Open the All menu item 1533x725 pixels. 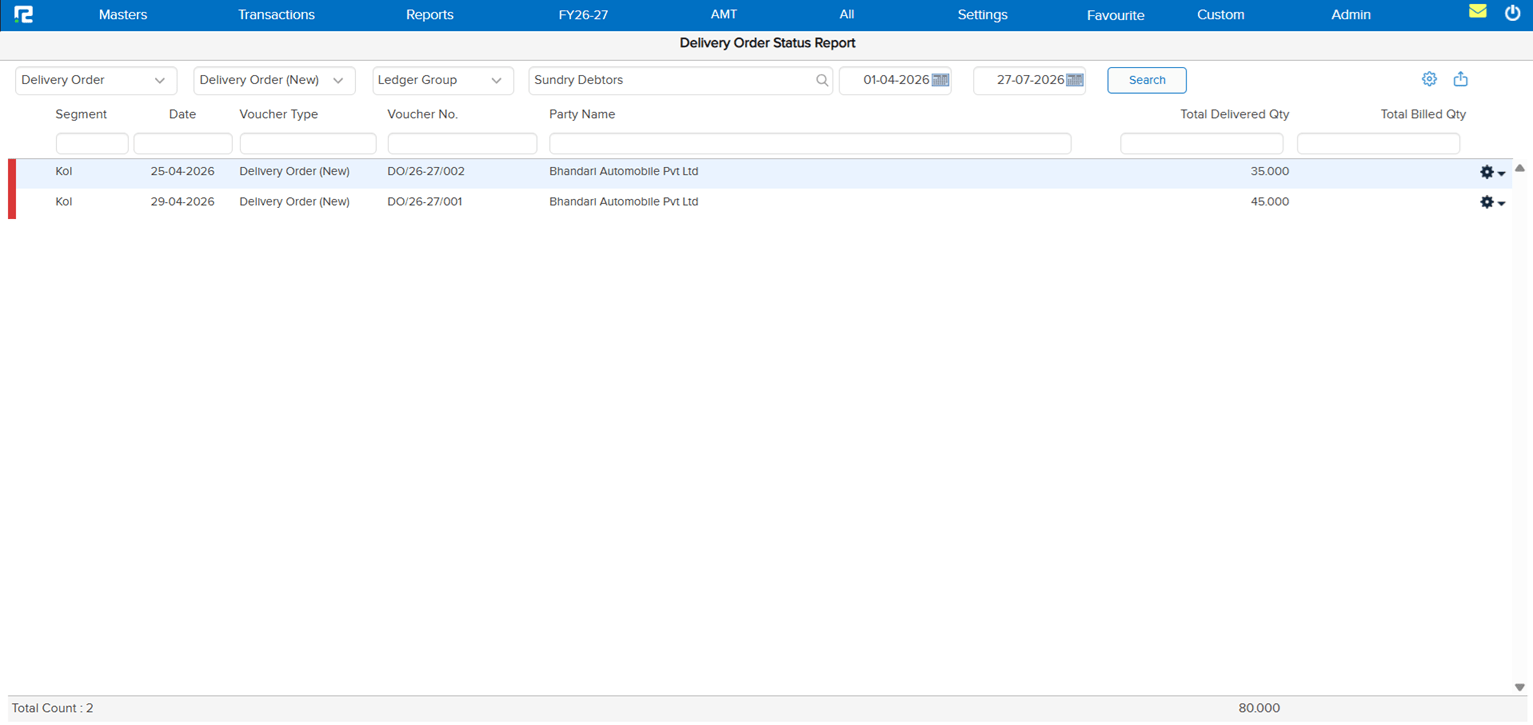pos(847,15)
